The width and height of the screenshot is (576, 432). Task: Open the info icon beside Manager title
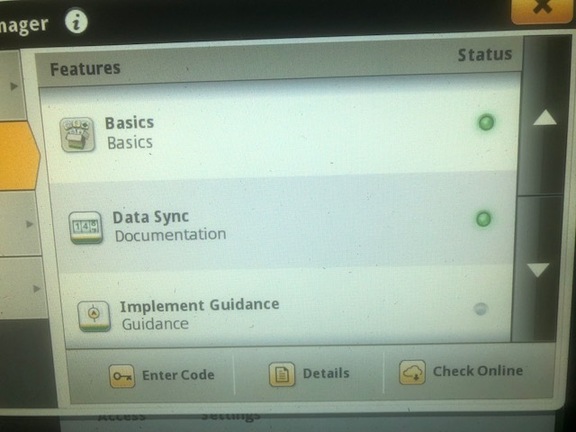coord(76,22)
